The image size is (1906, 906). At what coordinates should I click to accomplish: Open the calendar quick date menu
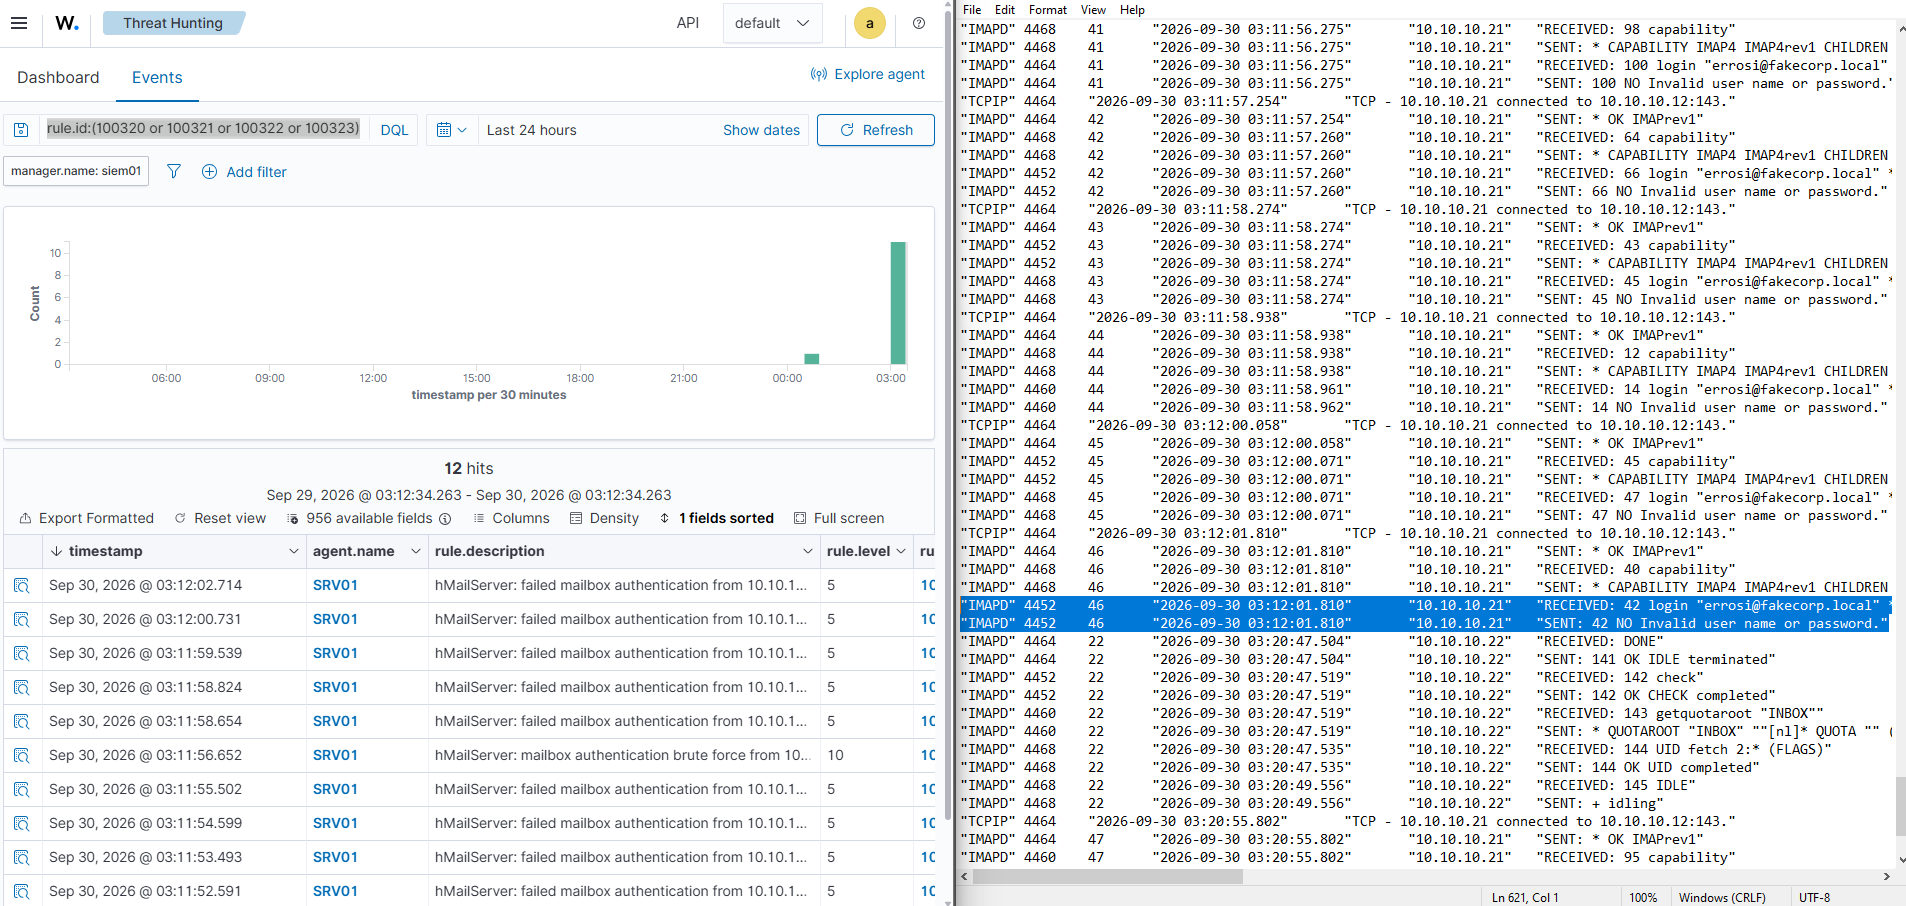(x=452, y=130)
